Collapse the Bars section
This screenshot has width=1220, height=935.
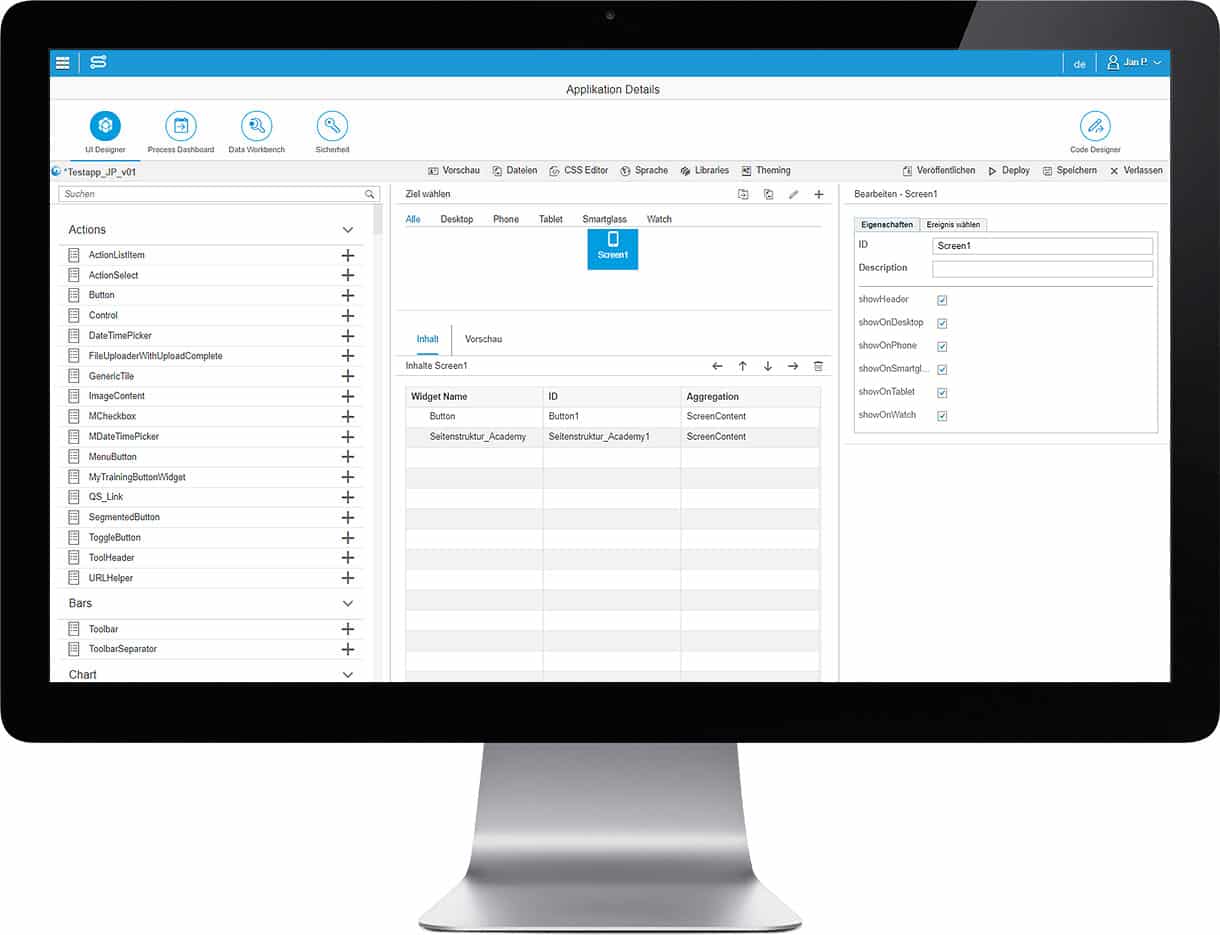[x=348, y=603]
